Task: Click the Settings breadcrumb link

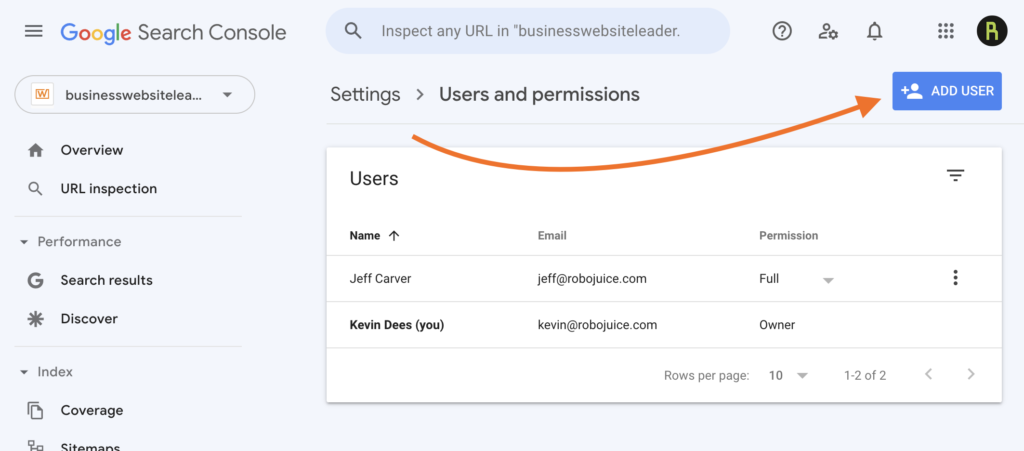Action: coord(365,95)
